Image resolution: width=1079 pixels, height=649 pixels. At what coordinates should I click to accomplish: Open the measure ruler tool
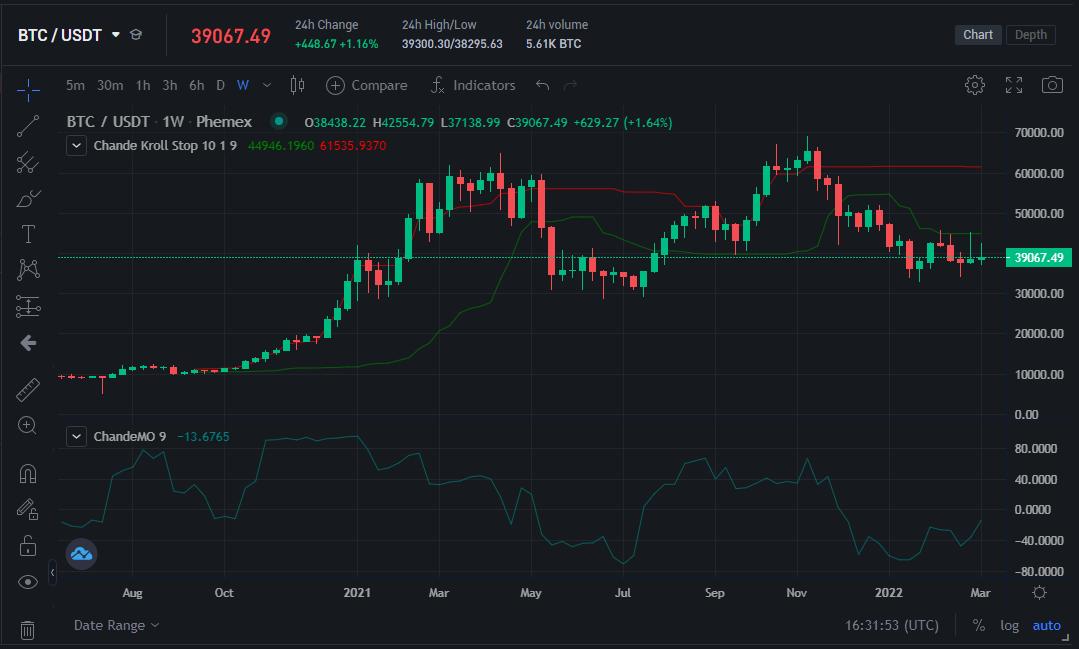[x=28, y=390]
